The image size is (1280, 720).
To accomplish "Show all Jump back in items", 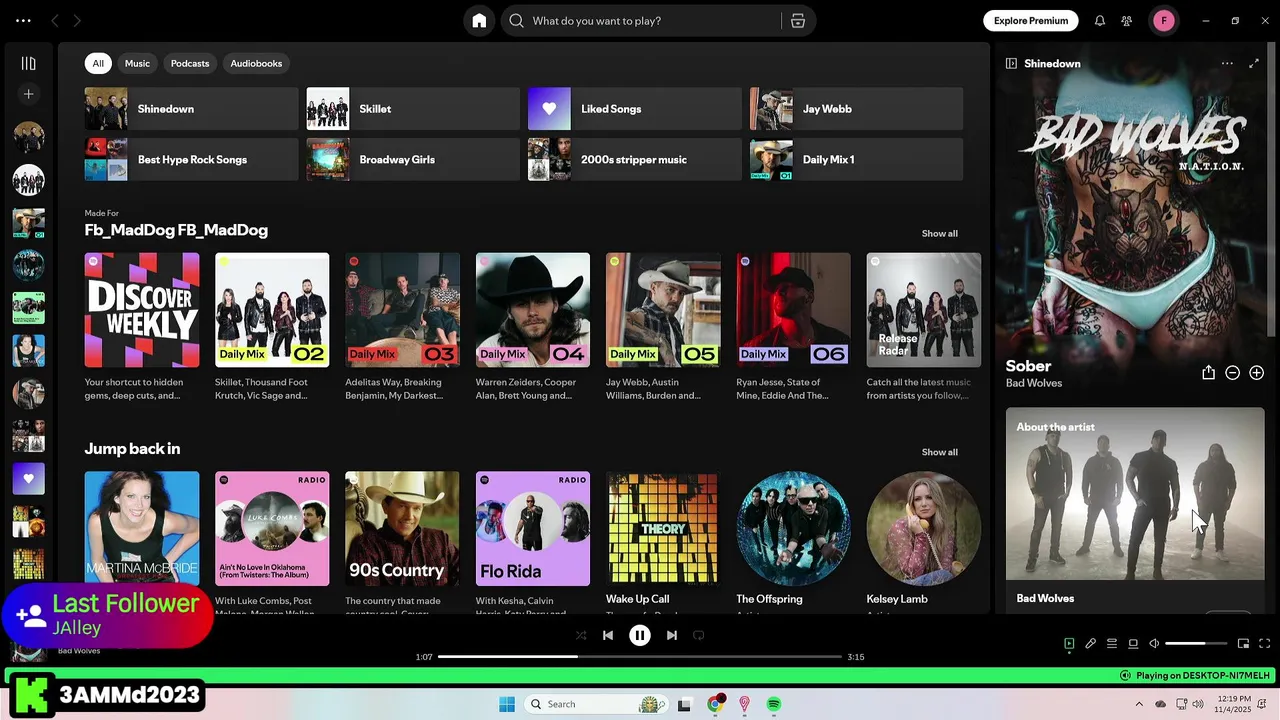I will click(x=939, y=452).
